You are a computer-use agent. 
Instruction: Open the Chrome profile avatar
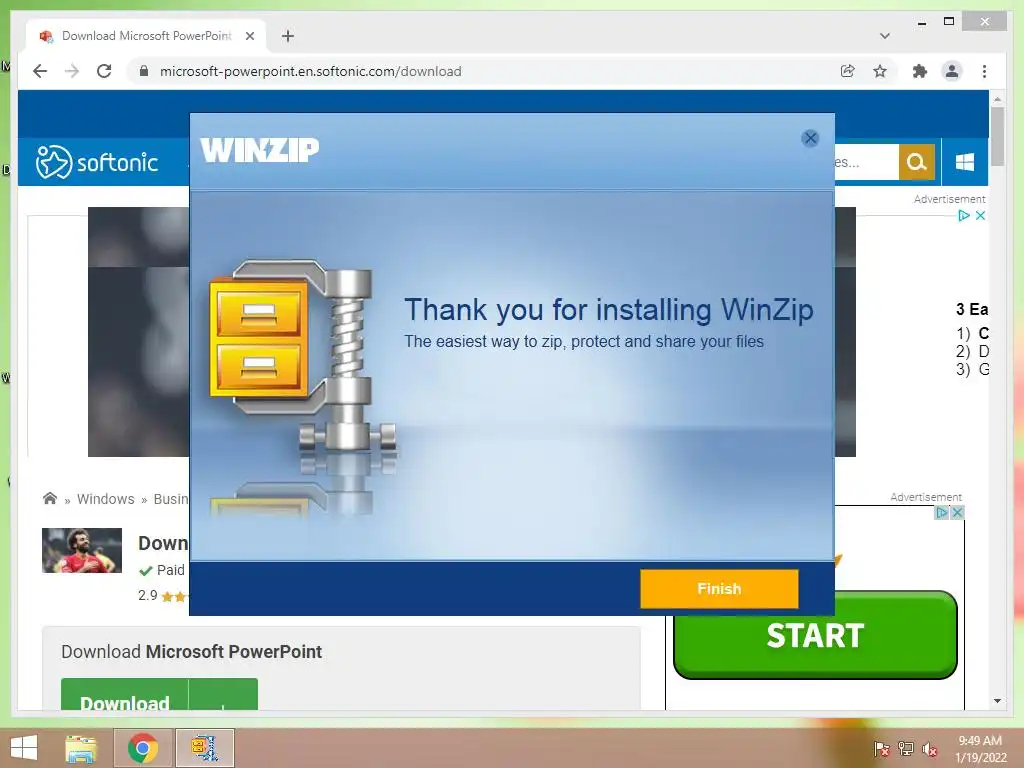952,71
